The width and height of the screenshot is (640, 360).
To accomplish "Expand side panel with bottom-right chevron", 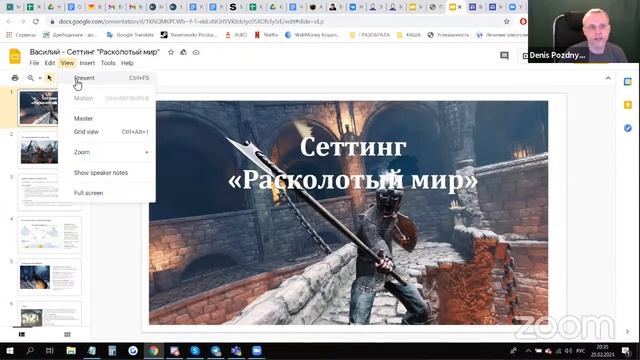I will tap(627, 331).
